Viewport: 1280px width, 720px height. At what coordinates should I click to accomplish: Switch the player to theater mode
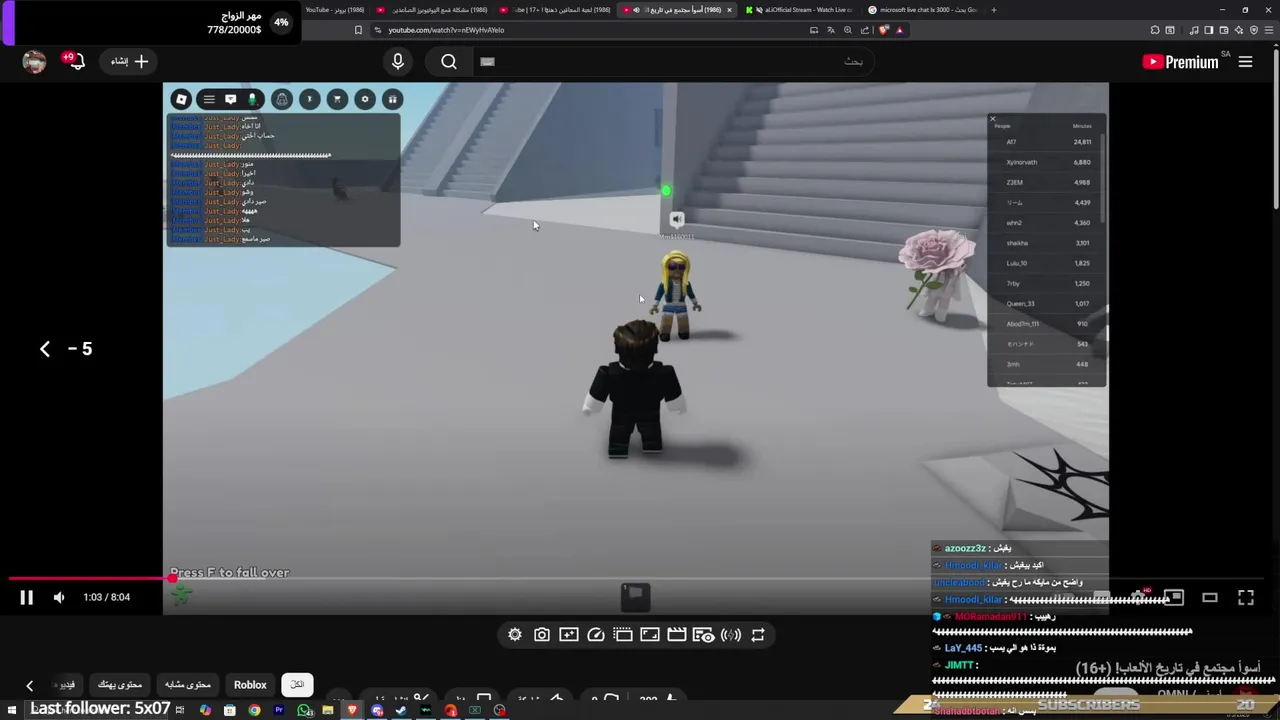[x=1210, y=597]
